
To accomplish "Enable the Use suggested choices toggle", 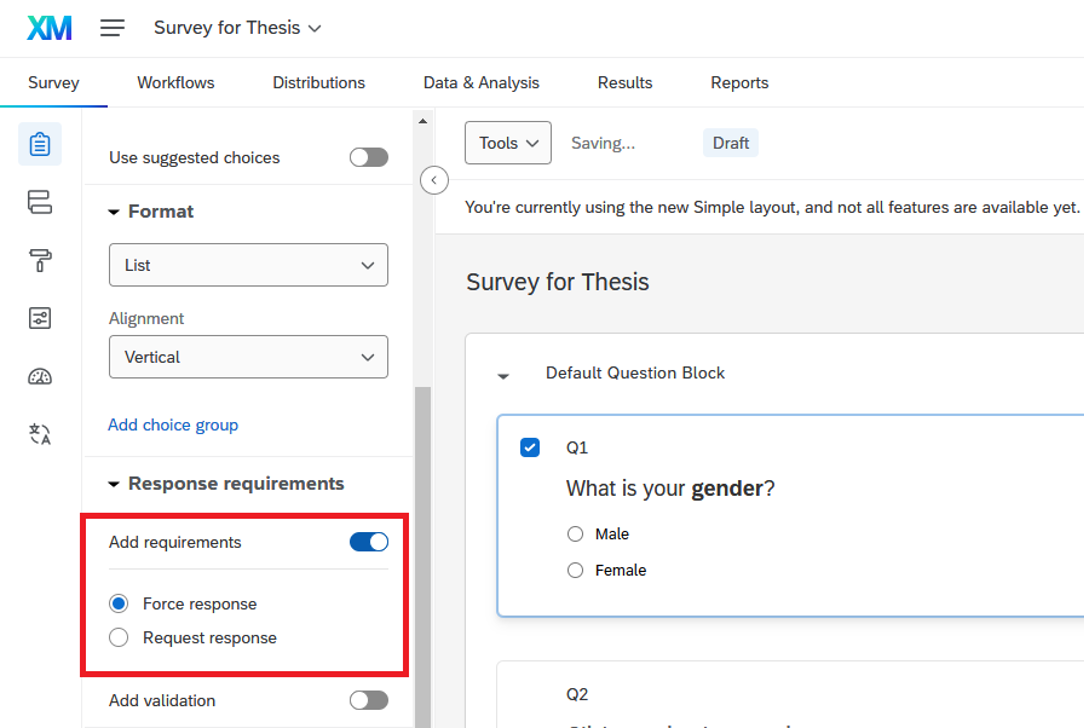I will click(x=368, y=158).
